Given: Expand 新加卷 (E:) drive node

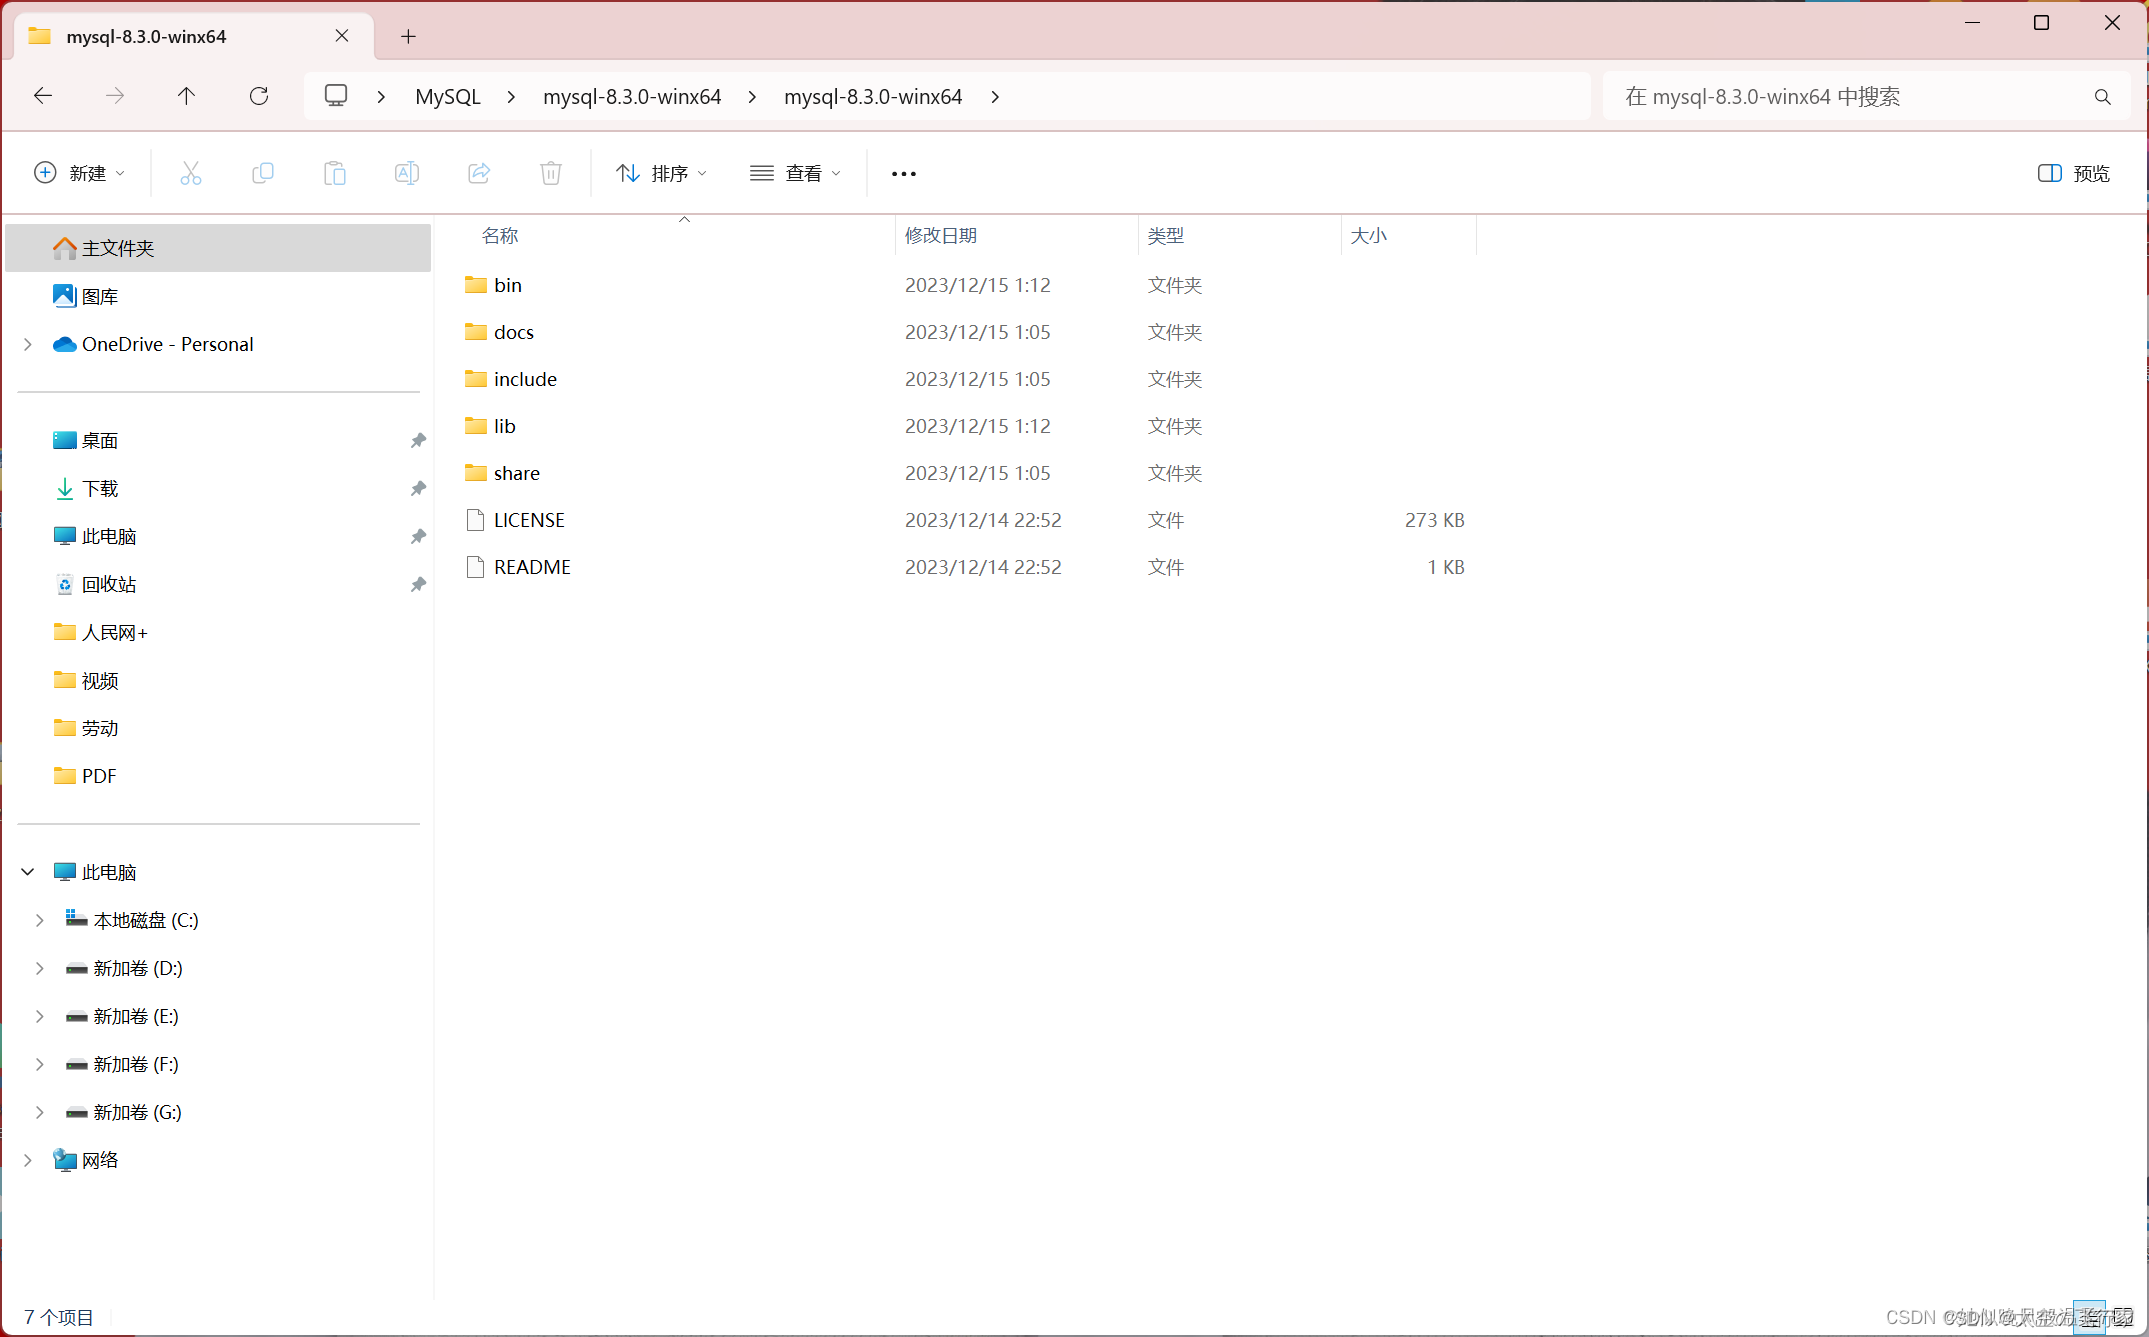Looking at the screenshot, I should tap(40, 1016).
